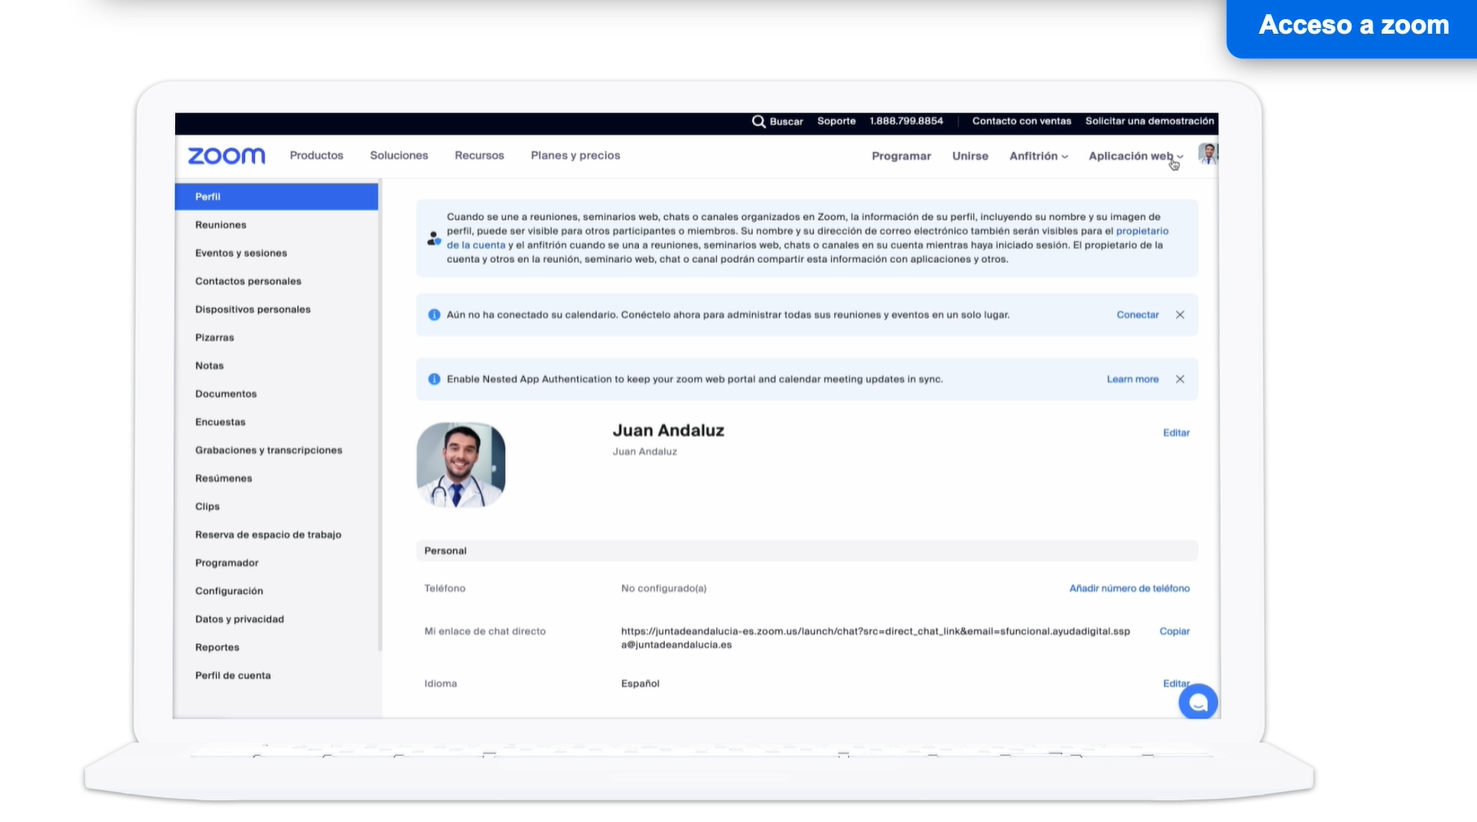Click Learn more link
This screenshot has width=1477, height=822.
pyautogui.click(x=1132, y=379)
